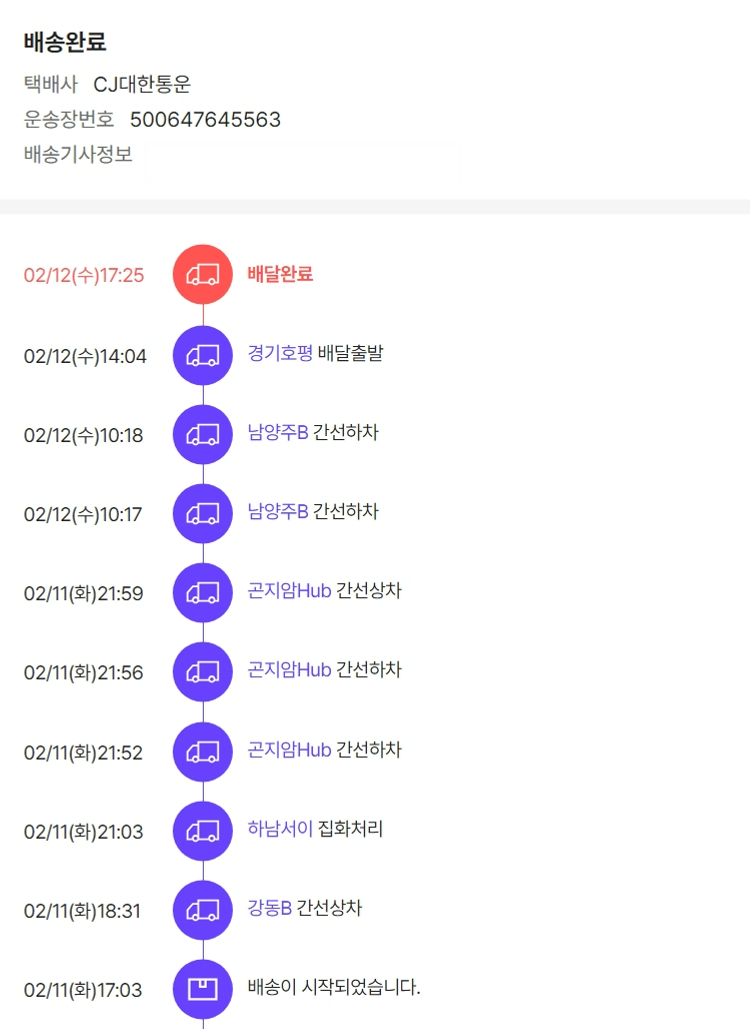Open the 경기호평 location link
Screen dimensions: 750x1029
[x=280, y=353]
